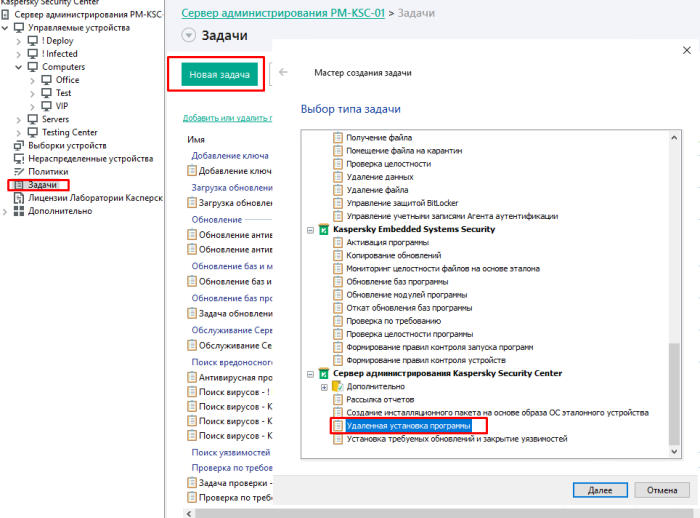Select Управление защитой BitLocker task type
This screenshot has width=700, height=518.
pos(402,203)
